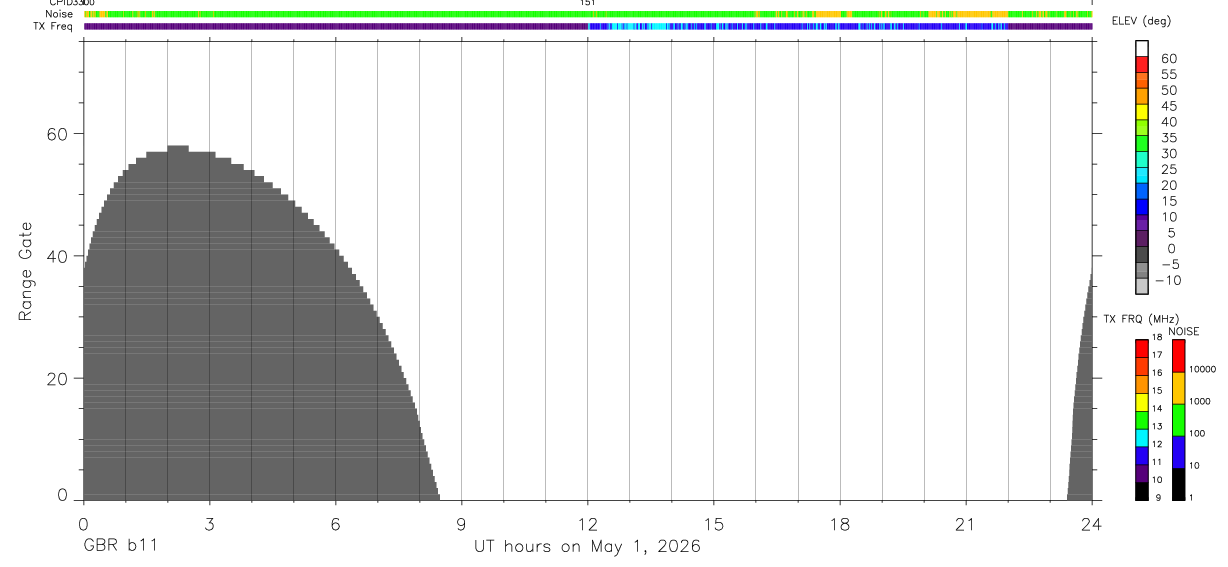Click 'UT hours on May 1, 2026' label

(587, 547)
